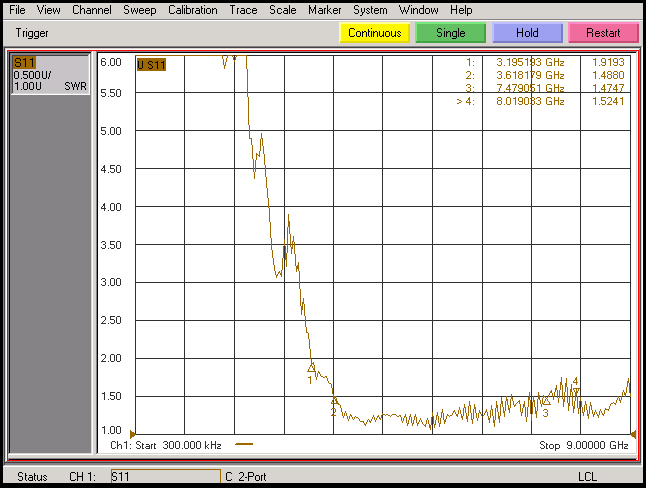646x488 pixels.
Task: Click the SWR format label
Action: pyautogui.click(x=75, y=87)
